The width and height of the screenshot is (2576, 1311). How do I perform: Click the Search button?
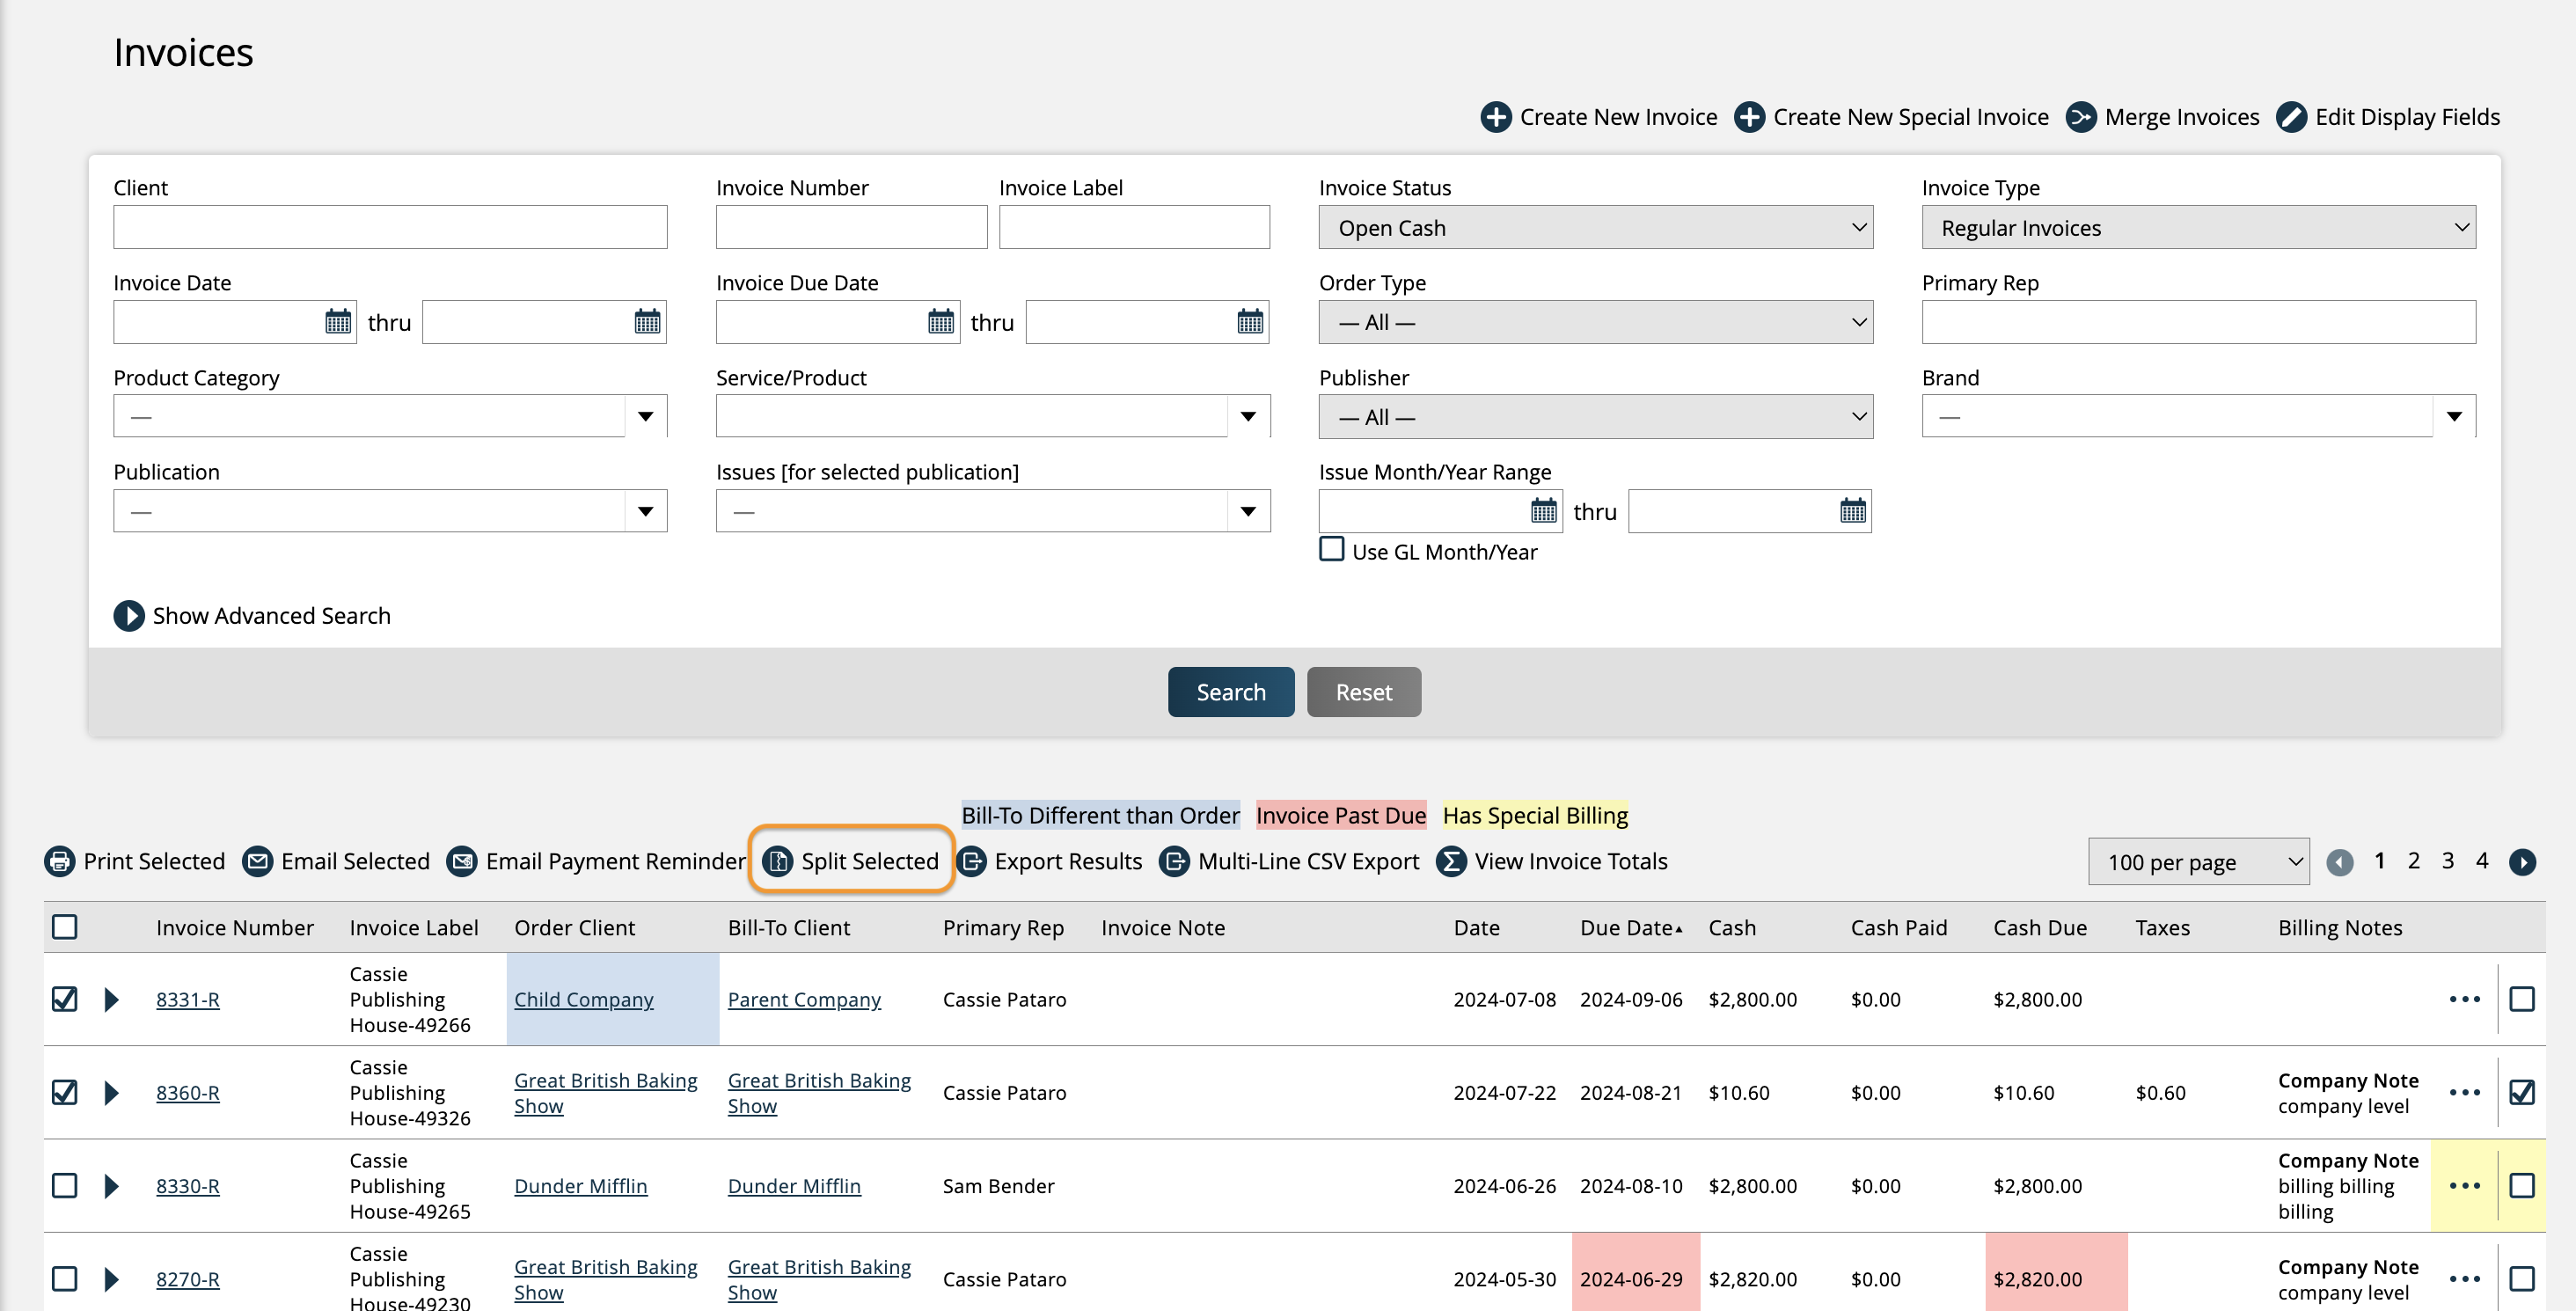(1230, 691)
